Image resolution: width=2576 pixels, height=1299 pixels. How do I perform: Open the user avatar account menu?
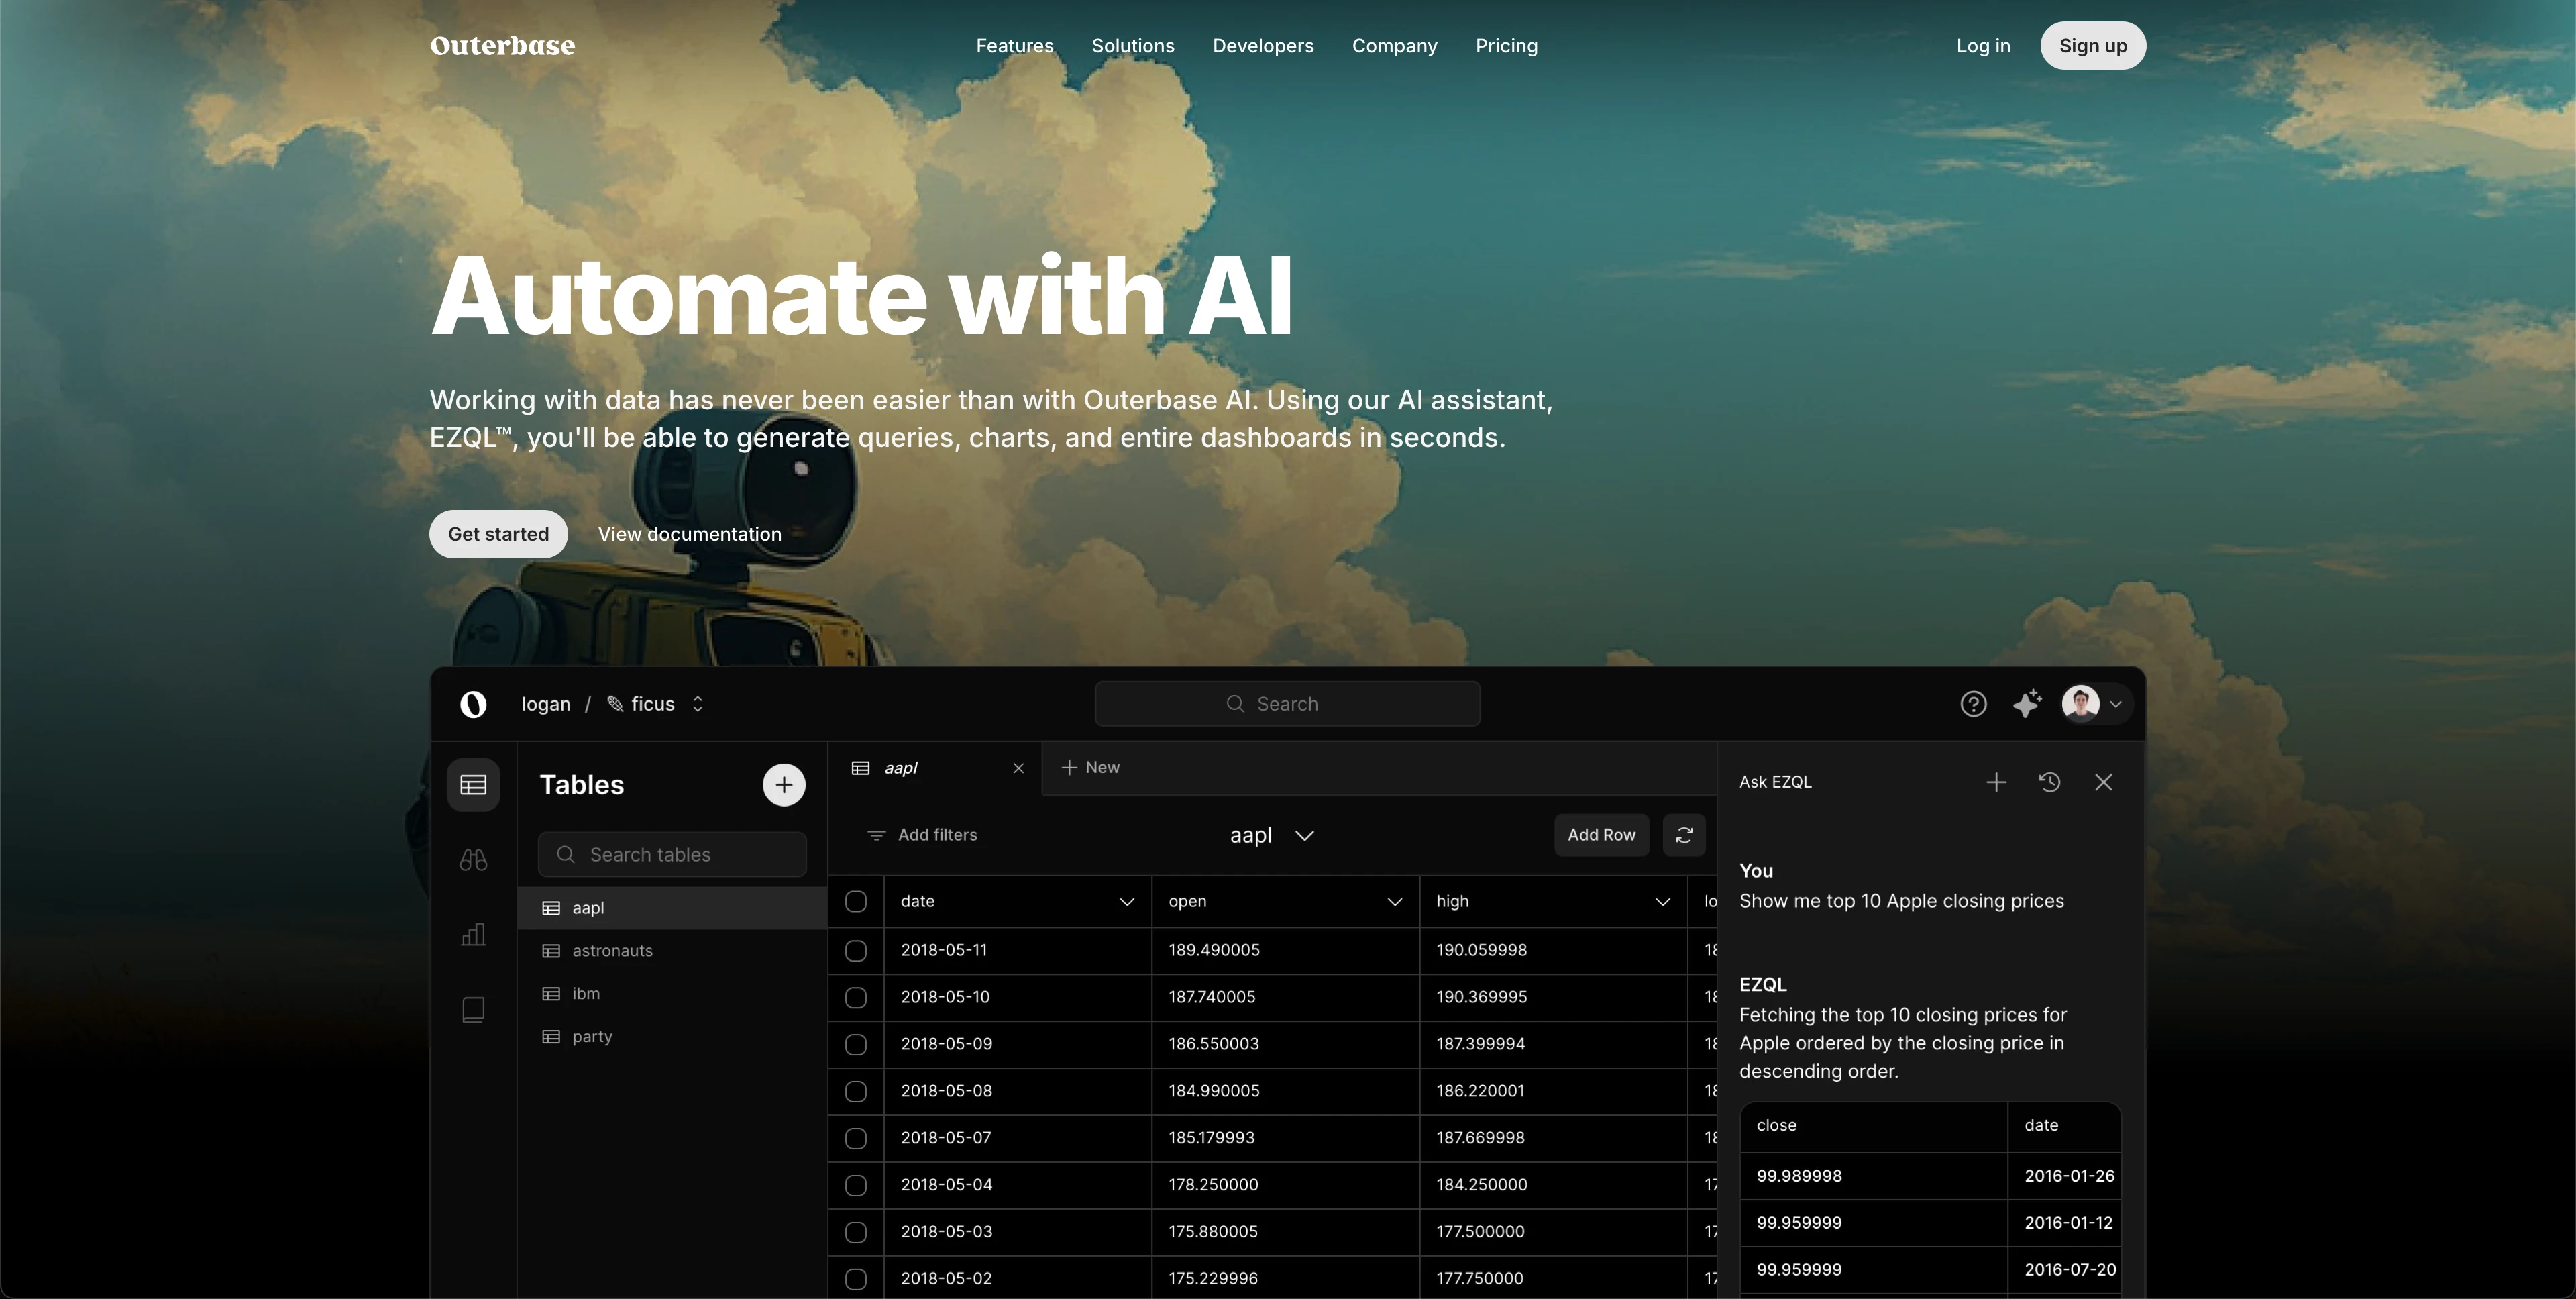click(x=2092, y=704)
